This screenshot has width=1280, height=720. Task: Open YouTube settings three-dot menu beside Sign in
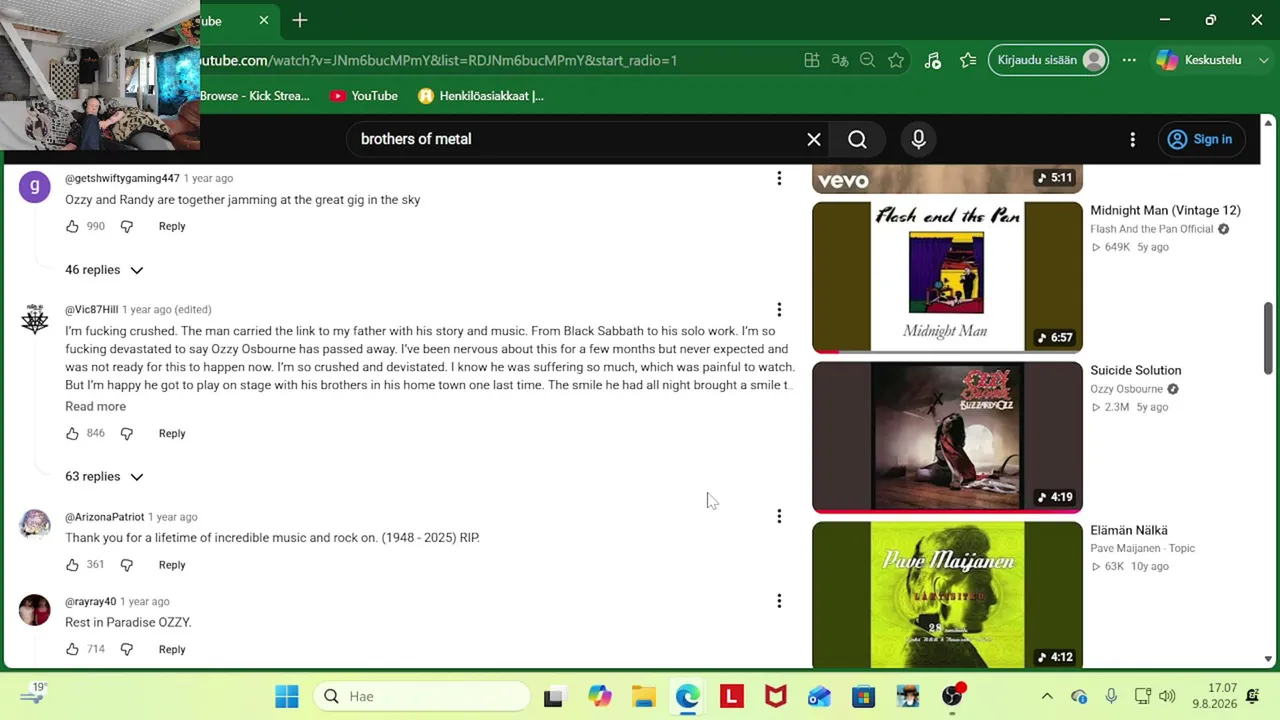[1132, 139]
